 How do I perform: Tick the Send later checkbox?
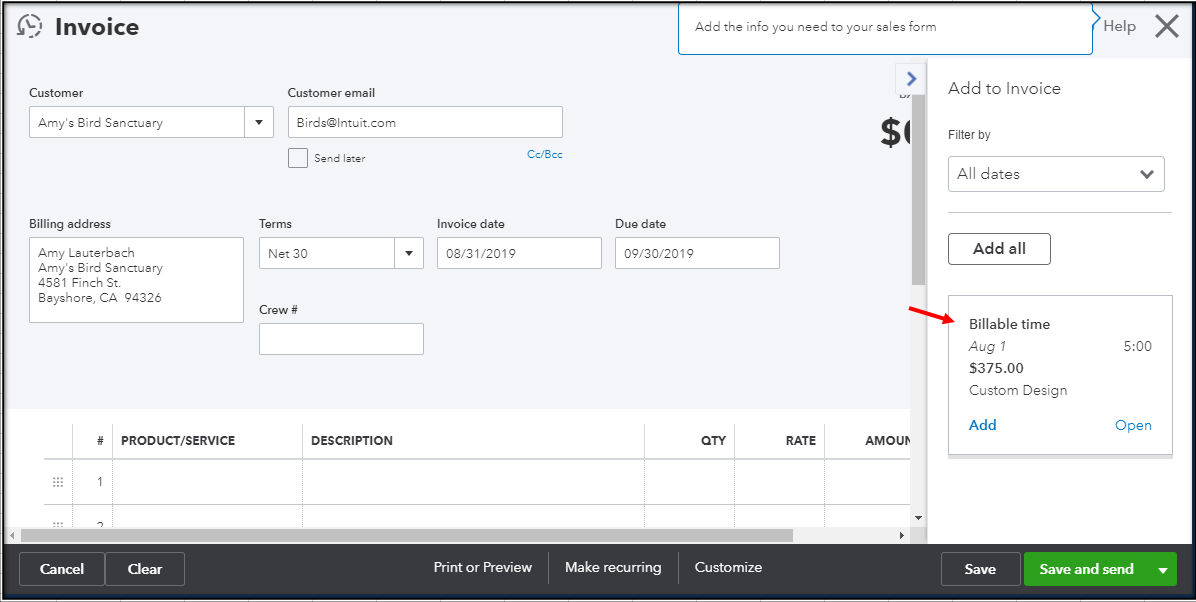coord(298,158)
